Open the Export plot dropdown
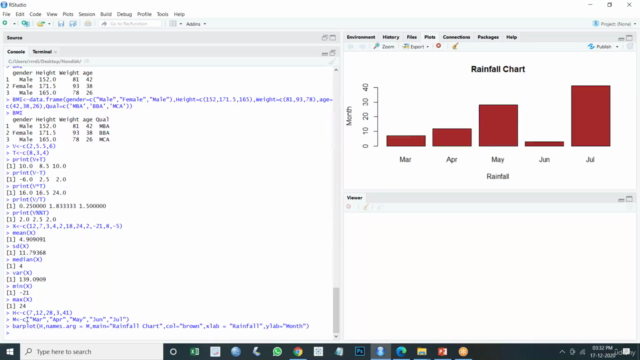Viewport: 640px width, 360px height. [416, 47]
